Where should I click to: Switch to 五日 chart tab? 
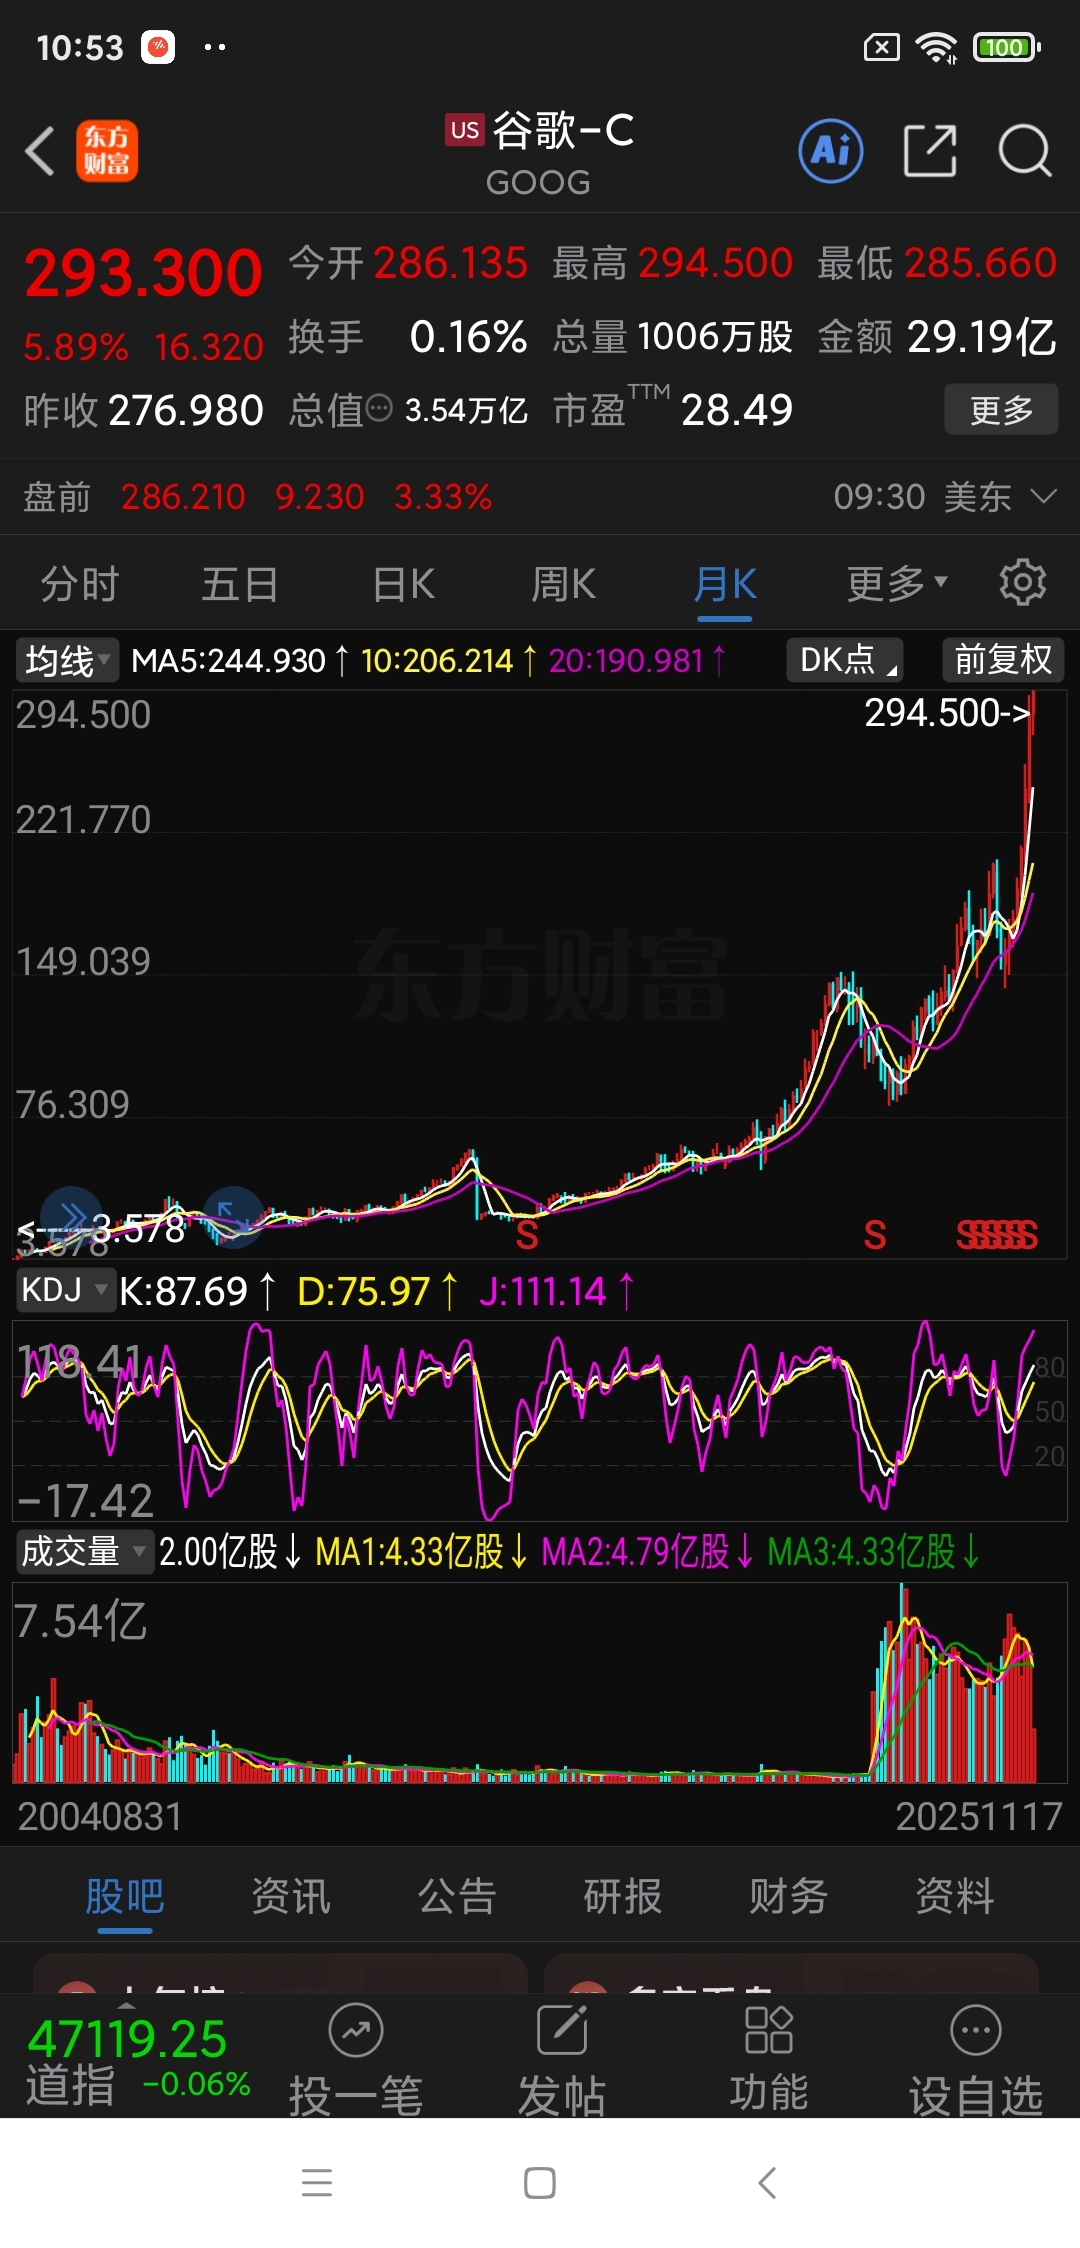click(240, 584)
